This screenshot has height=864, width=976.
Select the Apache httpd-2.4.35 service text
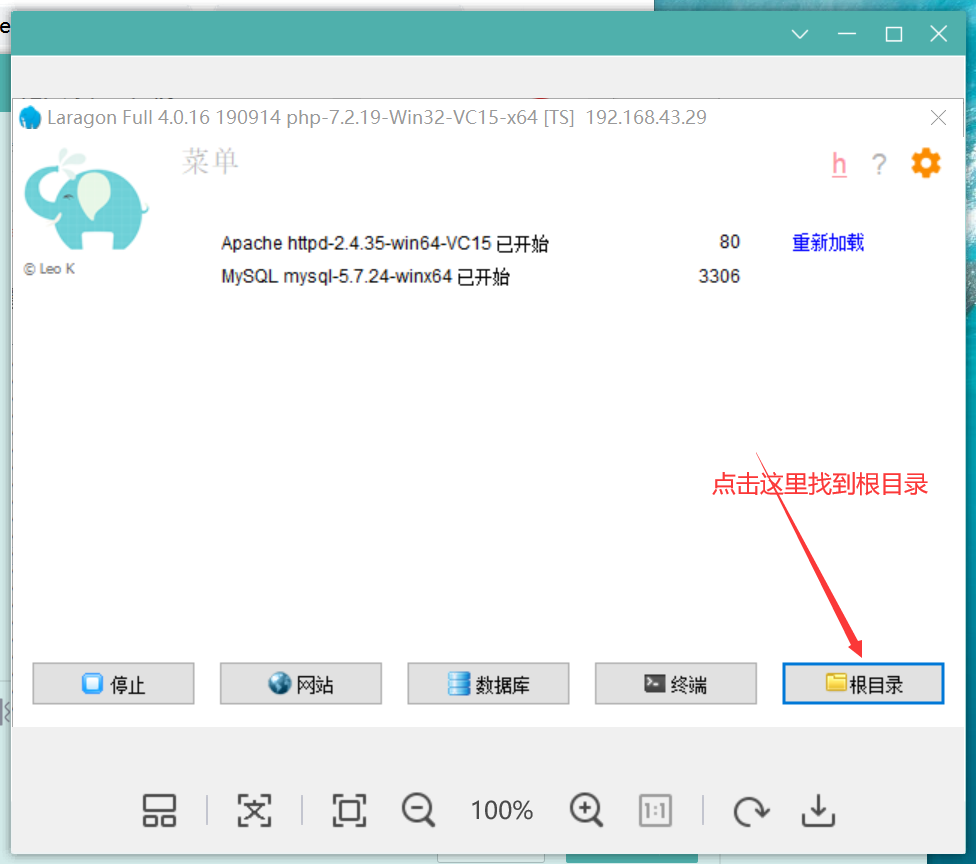(385, 243)
